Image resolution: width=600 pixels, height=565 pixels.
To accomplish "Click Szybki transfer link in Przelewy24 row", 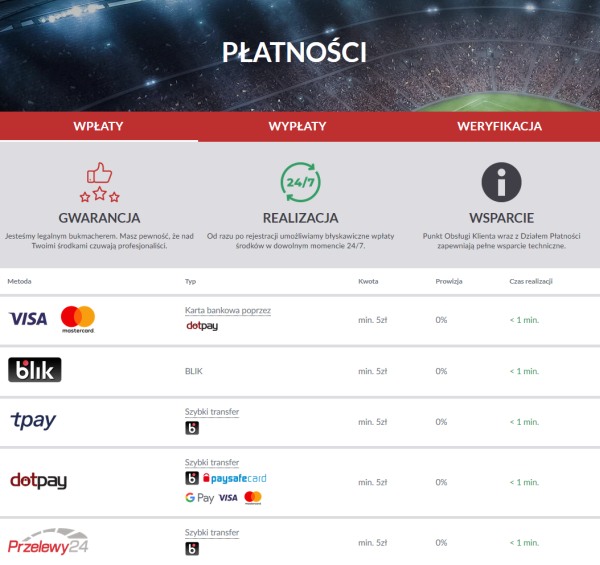I will [x=212, y=532].
